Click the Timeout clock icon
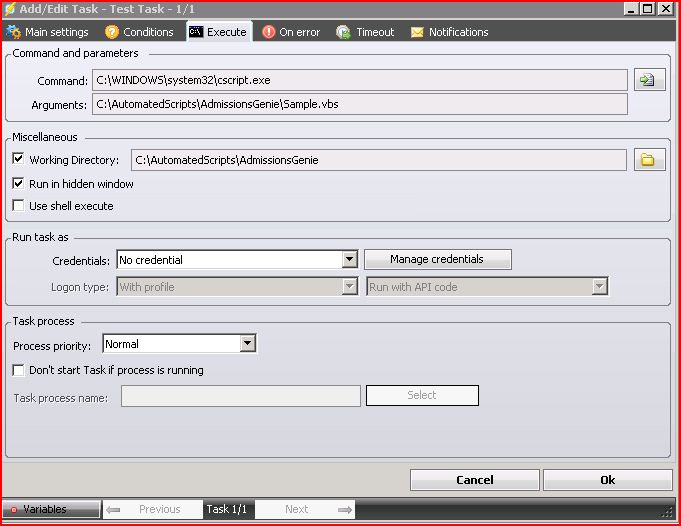The image size is (681, 526). click(x=344, y=32)
